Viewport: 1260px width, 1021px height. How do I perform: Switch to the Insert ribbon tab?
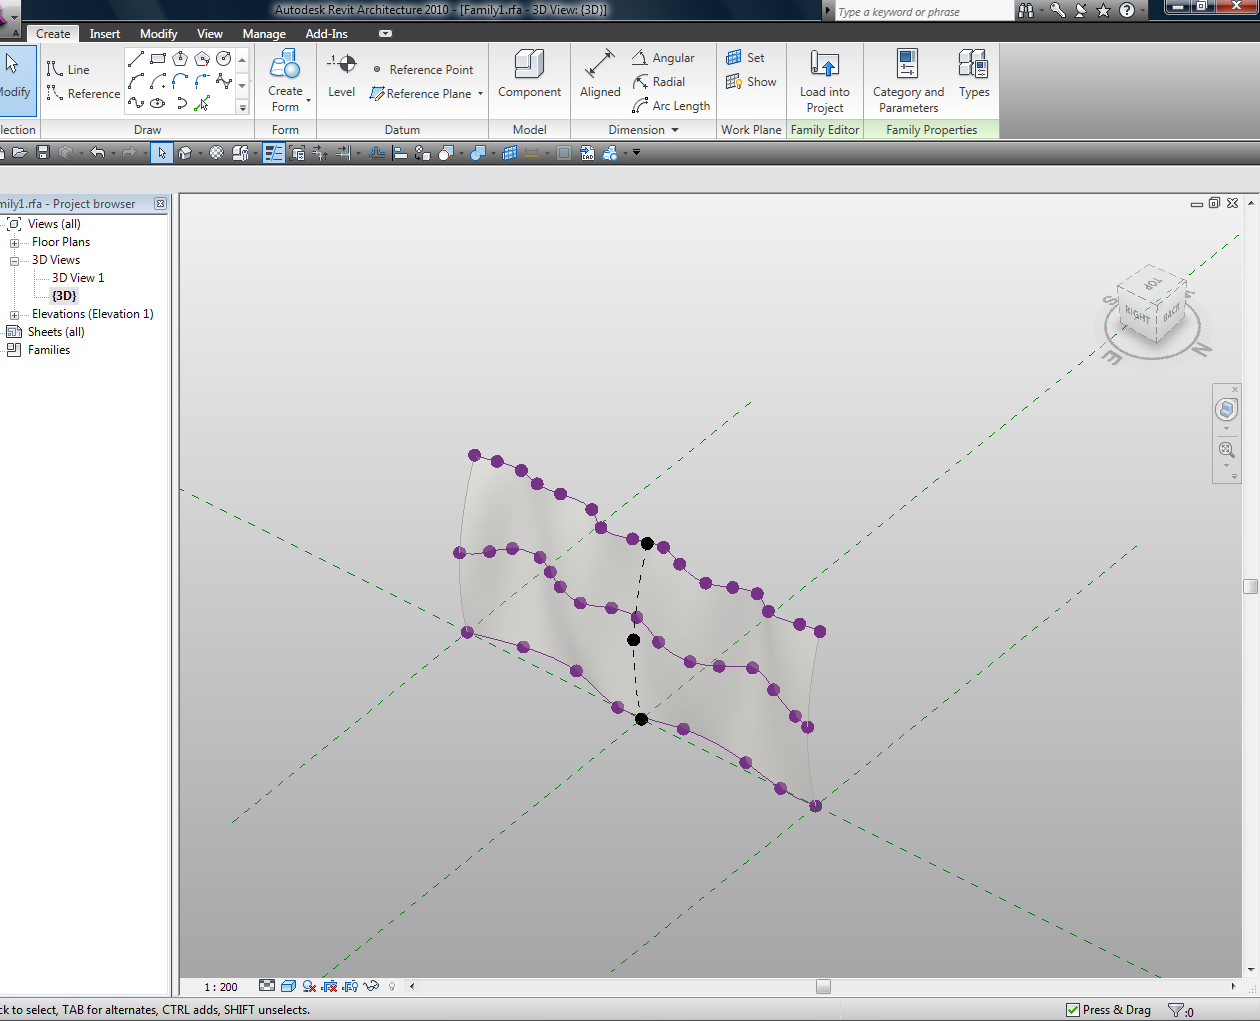[x=105, y=34]
